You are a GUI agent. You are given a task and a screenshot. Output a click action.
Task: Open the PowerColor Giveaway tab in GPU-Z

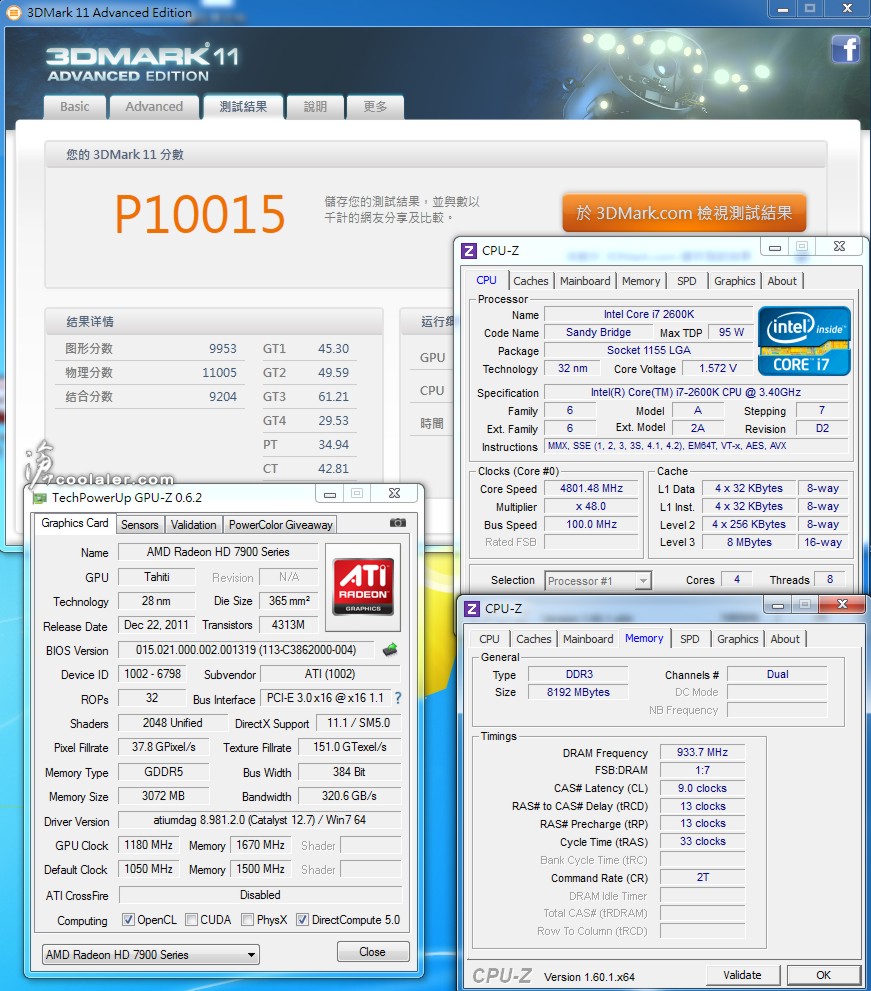[x=280, y=525]
